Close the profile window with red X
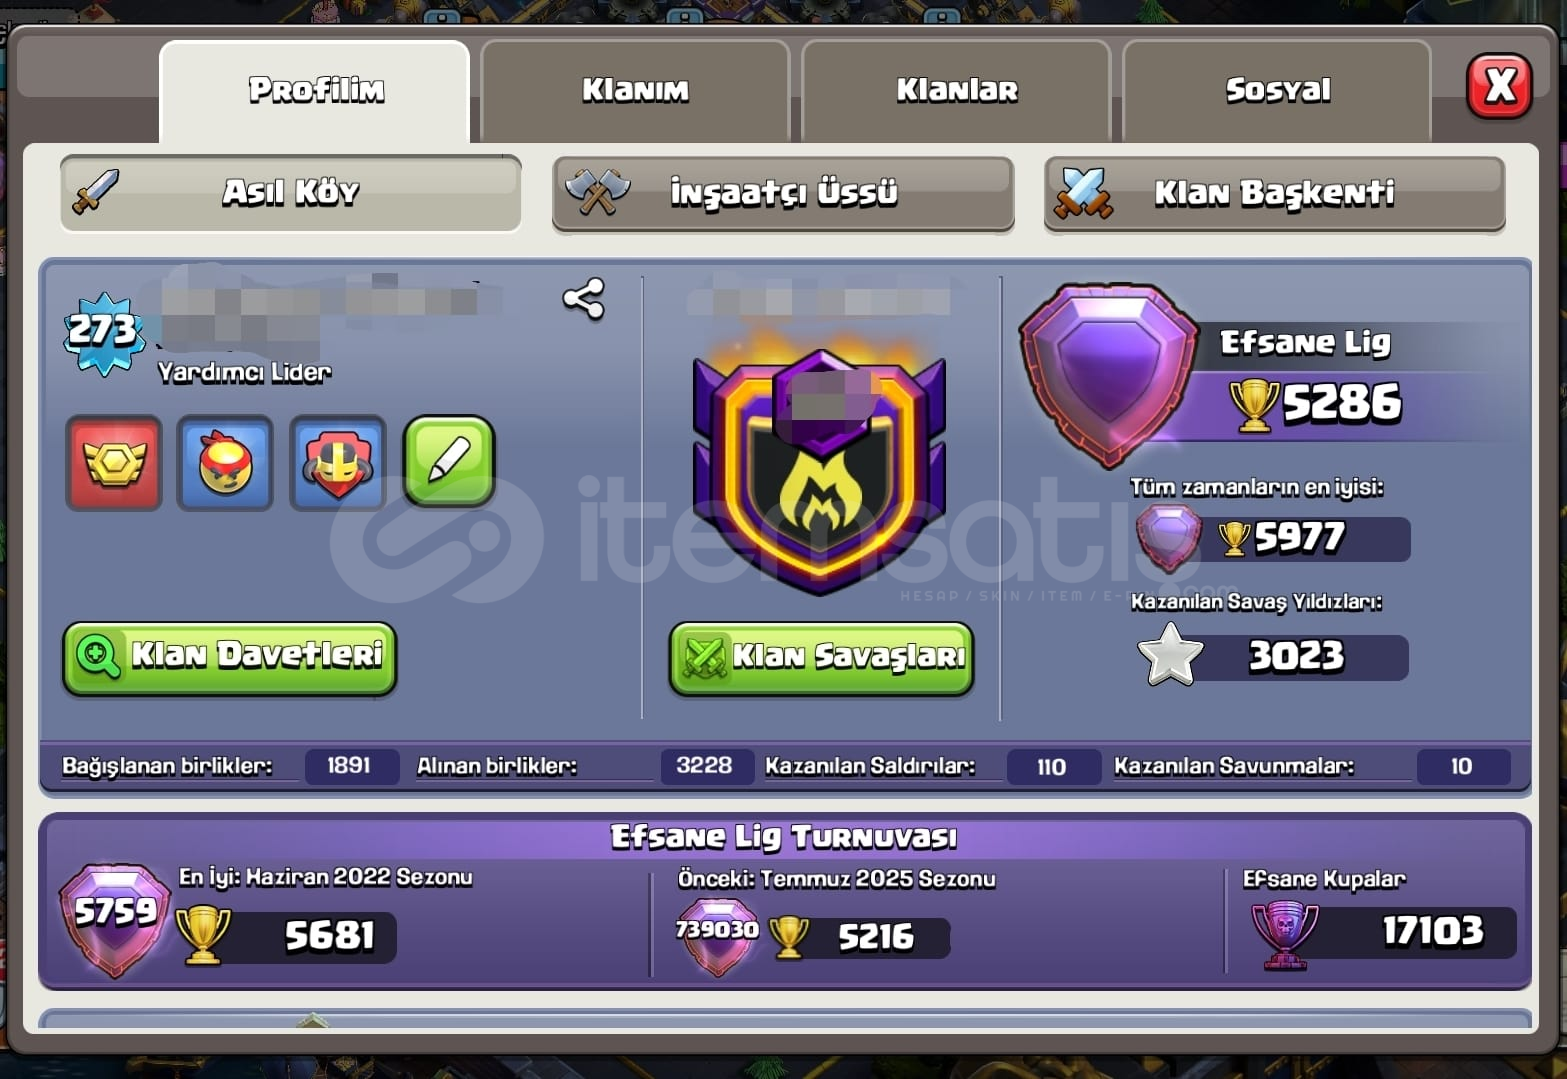The width and height of the screenshot is (1567, 1079). coord(1499,87)
